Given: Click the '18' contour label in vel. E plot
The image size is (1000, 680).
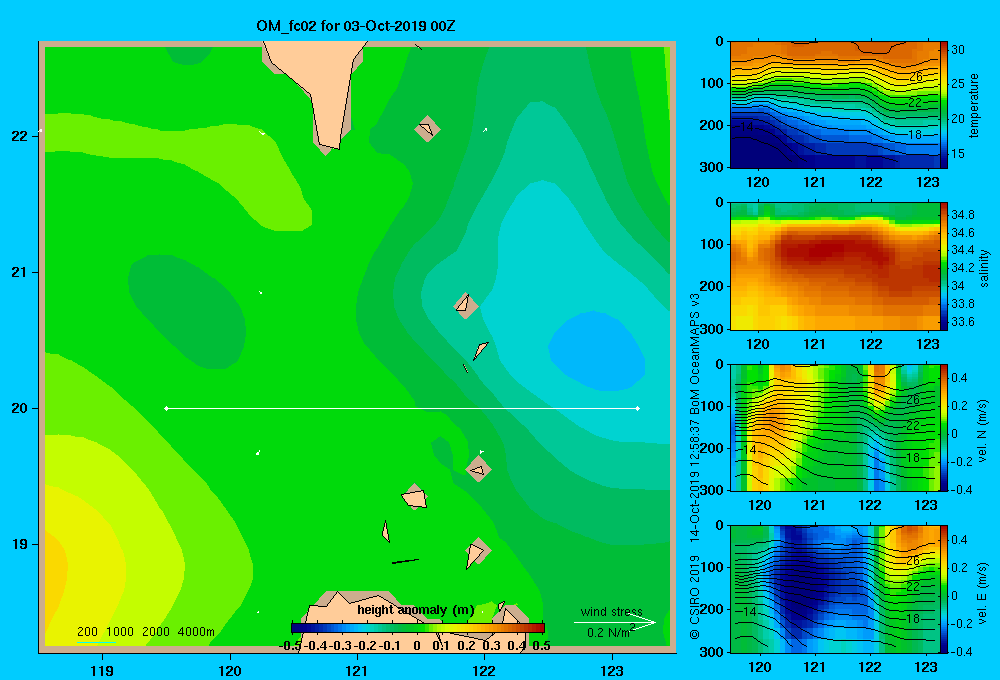Looking at the screenshot, I should coord(913,618).
